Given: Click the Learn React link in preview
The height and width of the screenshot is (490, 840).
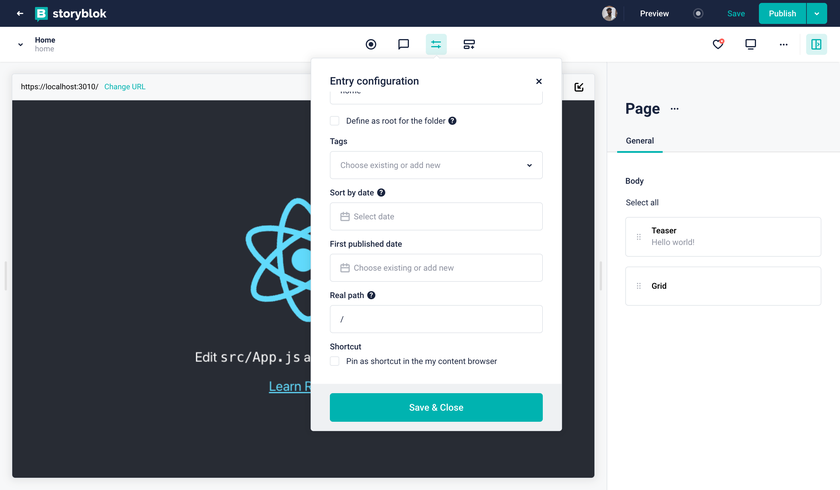Looking at the screenshot, I should point(290,386).
